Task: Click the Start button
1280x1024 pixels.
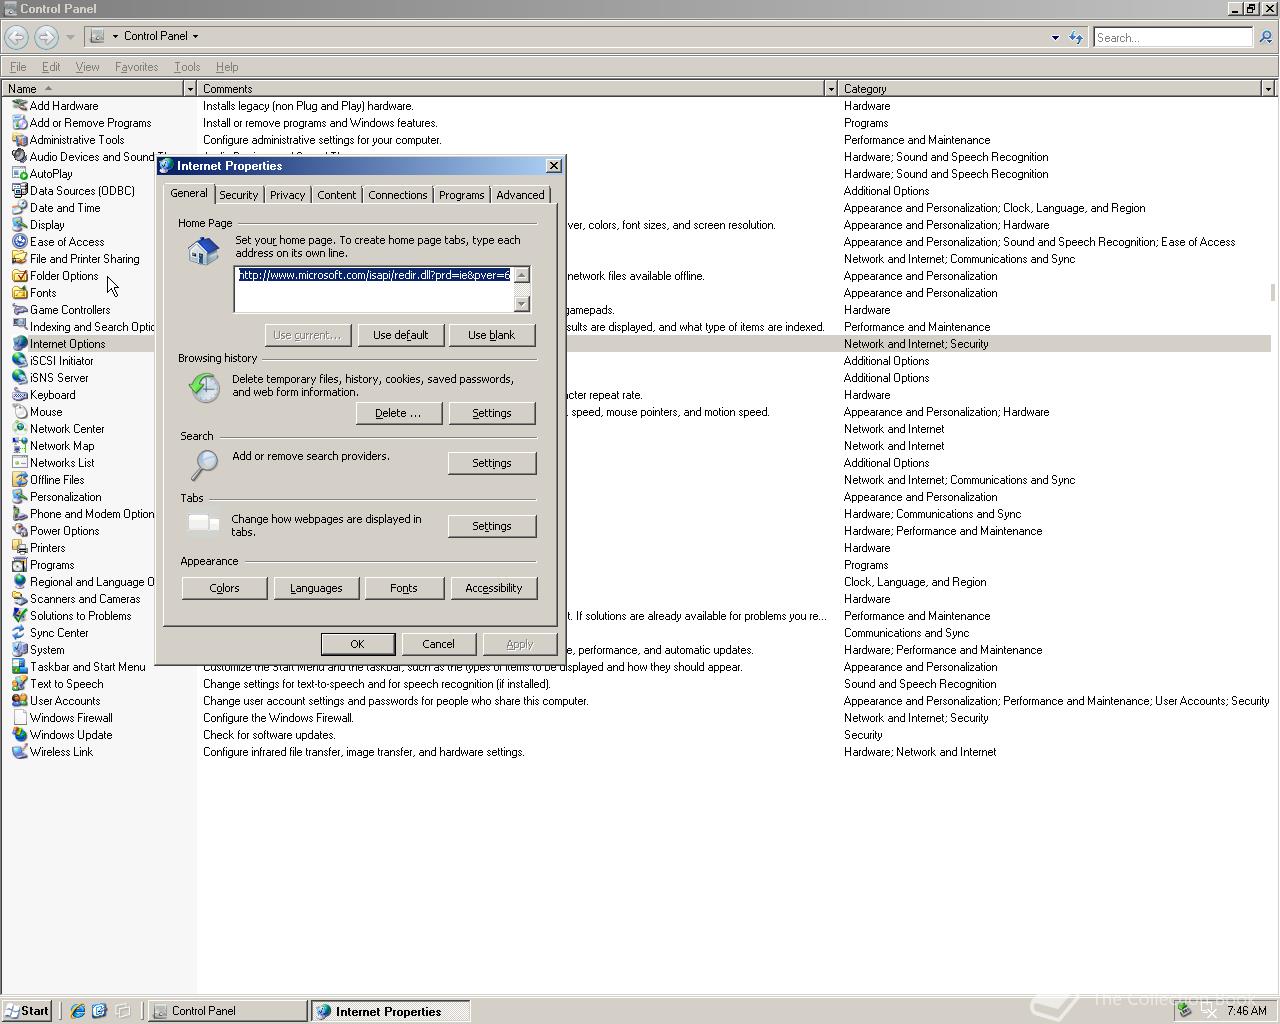Action: (x=27, y=1011)
